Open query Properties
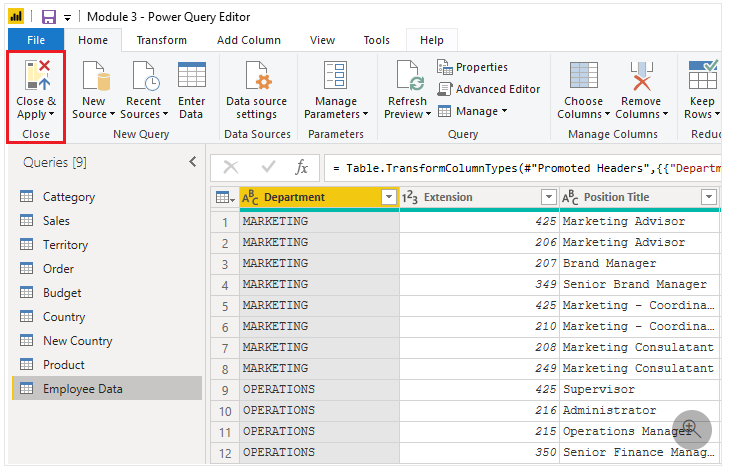The height and width of the screenshot is (471, 730). click(472, 67)
